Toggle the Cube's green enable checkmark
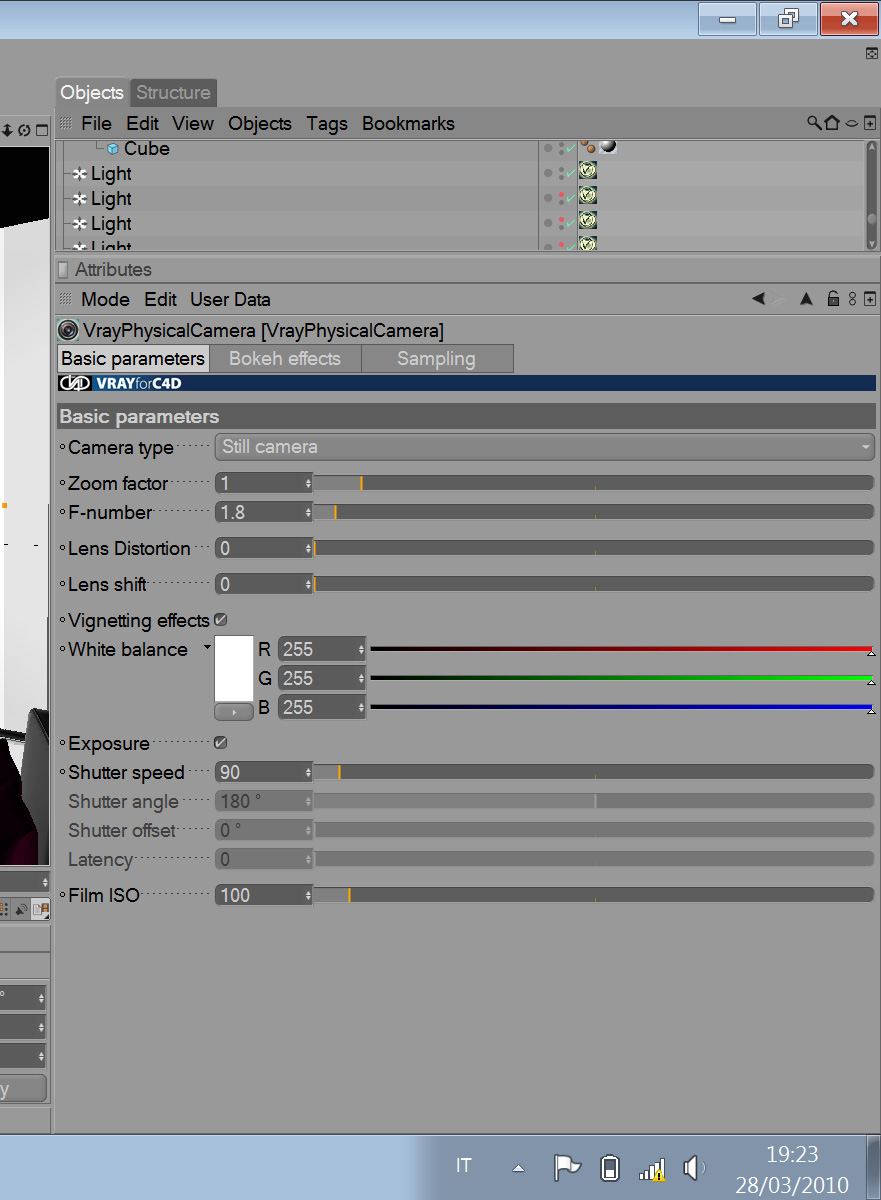 [x=571, y=149]
